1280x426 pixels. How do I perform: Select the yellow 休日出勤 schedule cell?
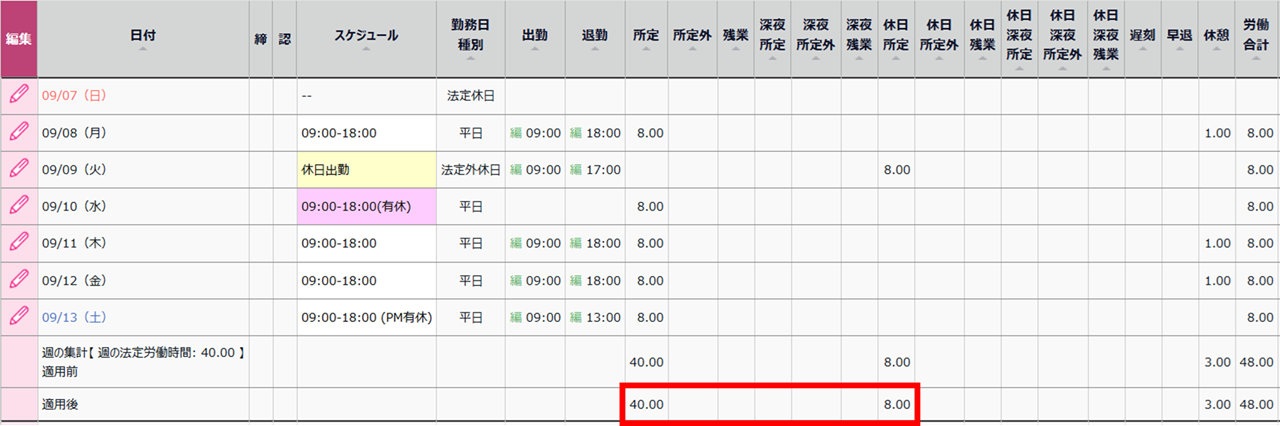[x=366, y=170]
